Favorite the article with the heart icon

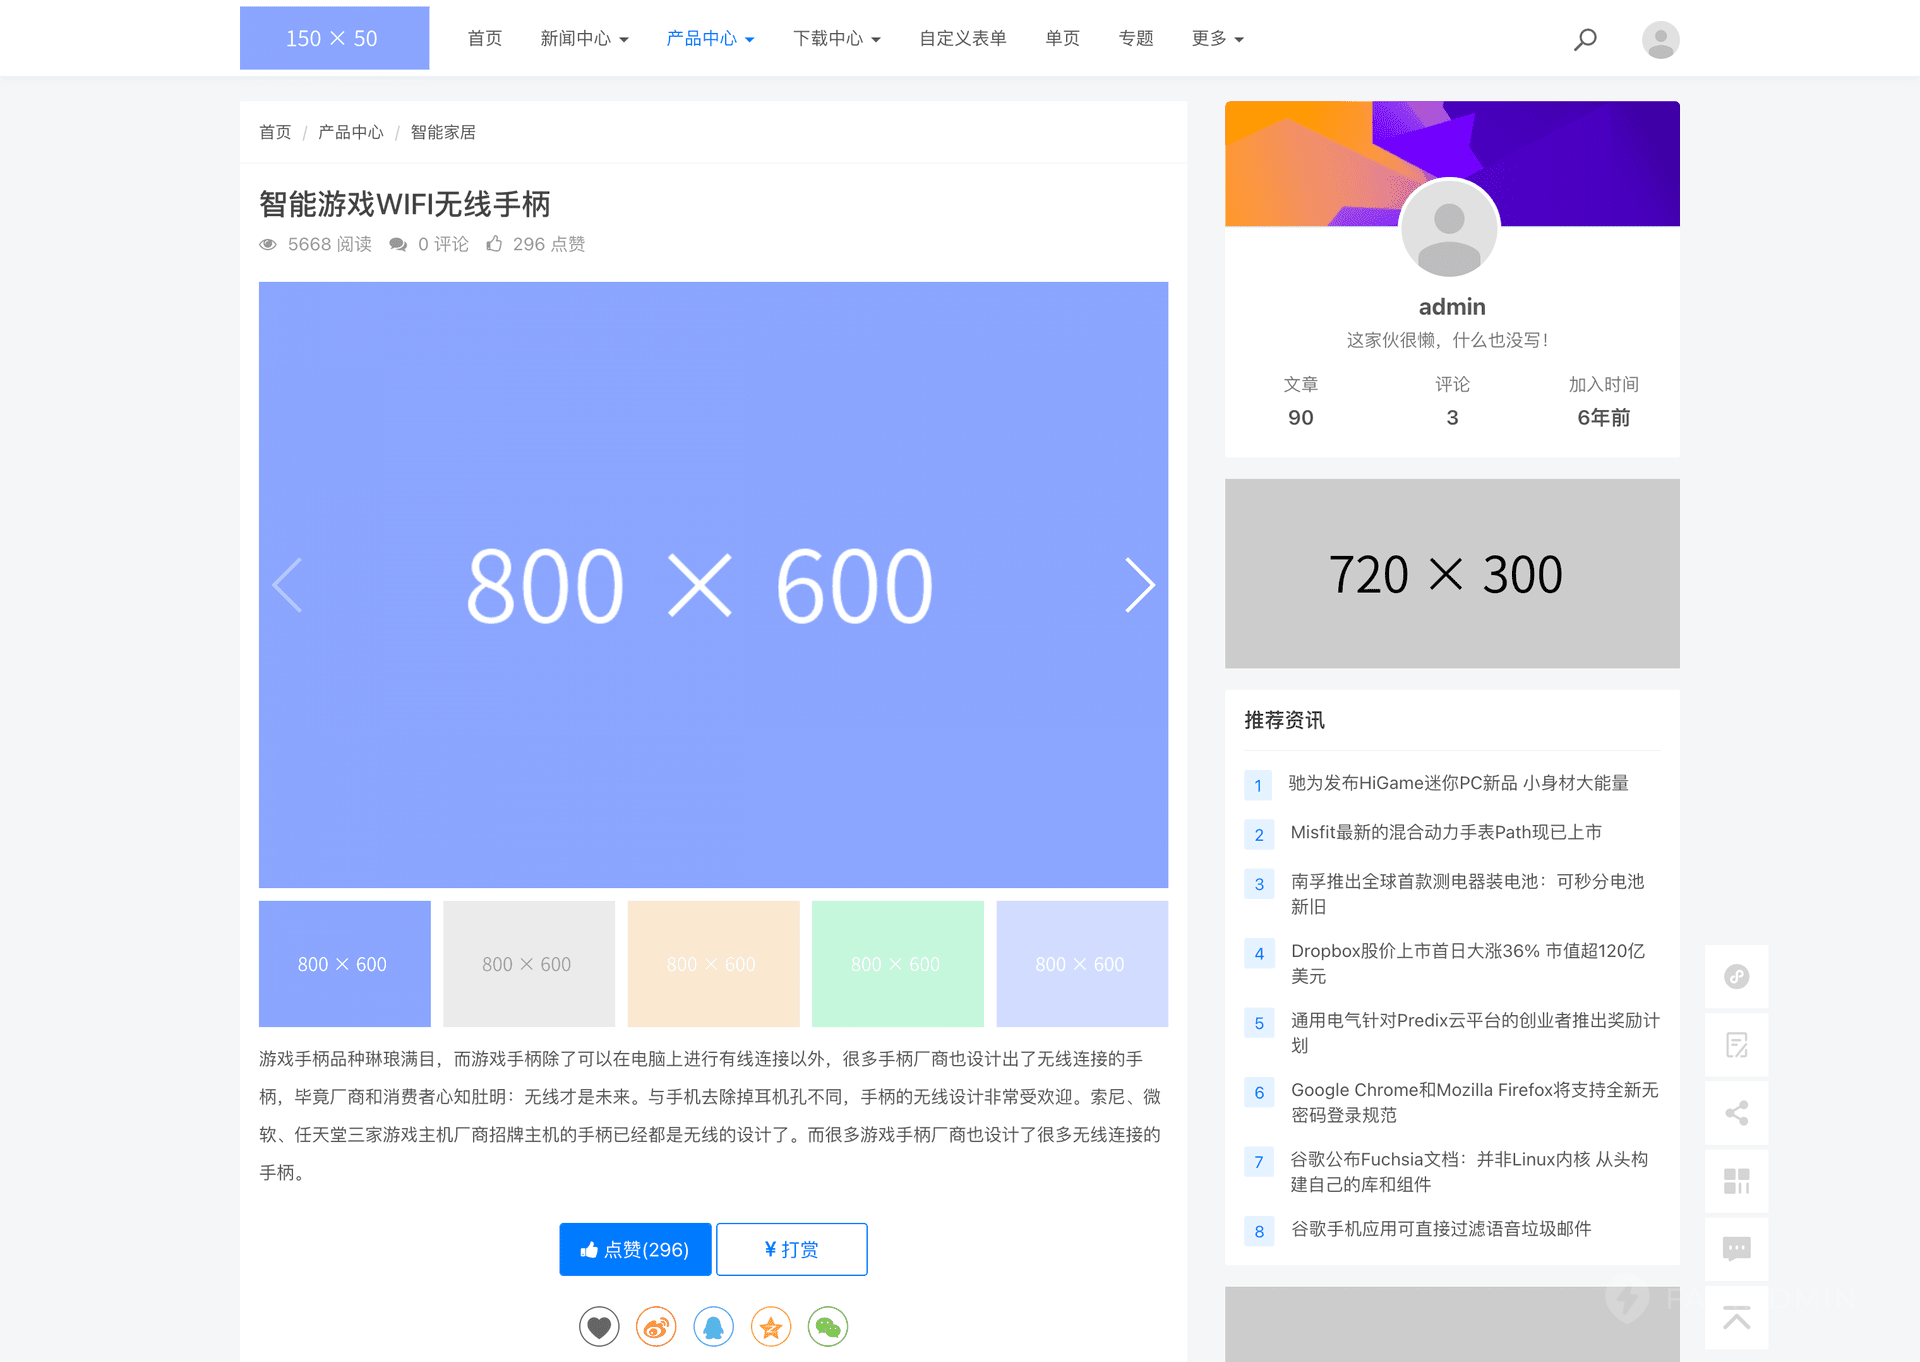pos(599,1327)
